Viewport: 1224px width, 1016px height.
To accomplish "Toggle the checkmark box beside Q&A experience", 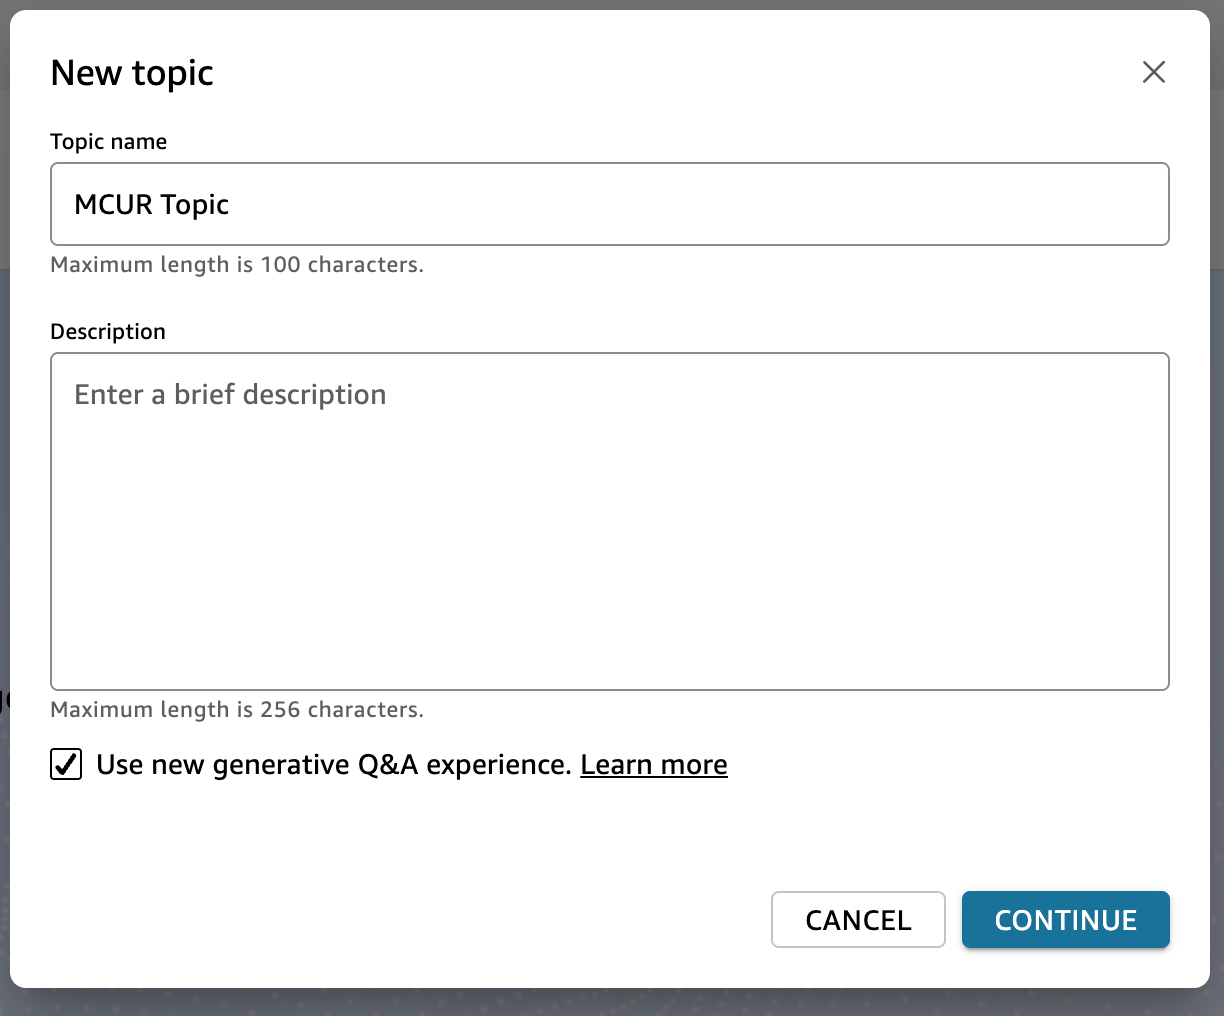I will (x=66, y=765).
